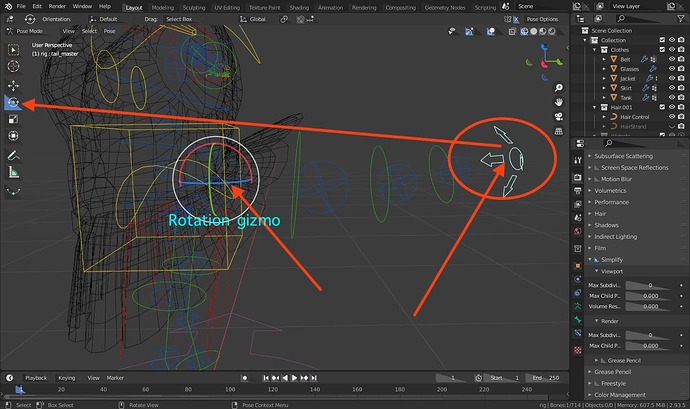Open the Pose menu in viewport header

click(x=110, y=31)
